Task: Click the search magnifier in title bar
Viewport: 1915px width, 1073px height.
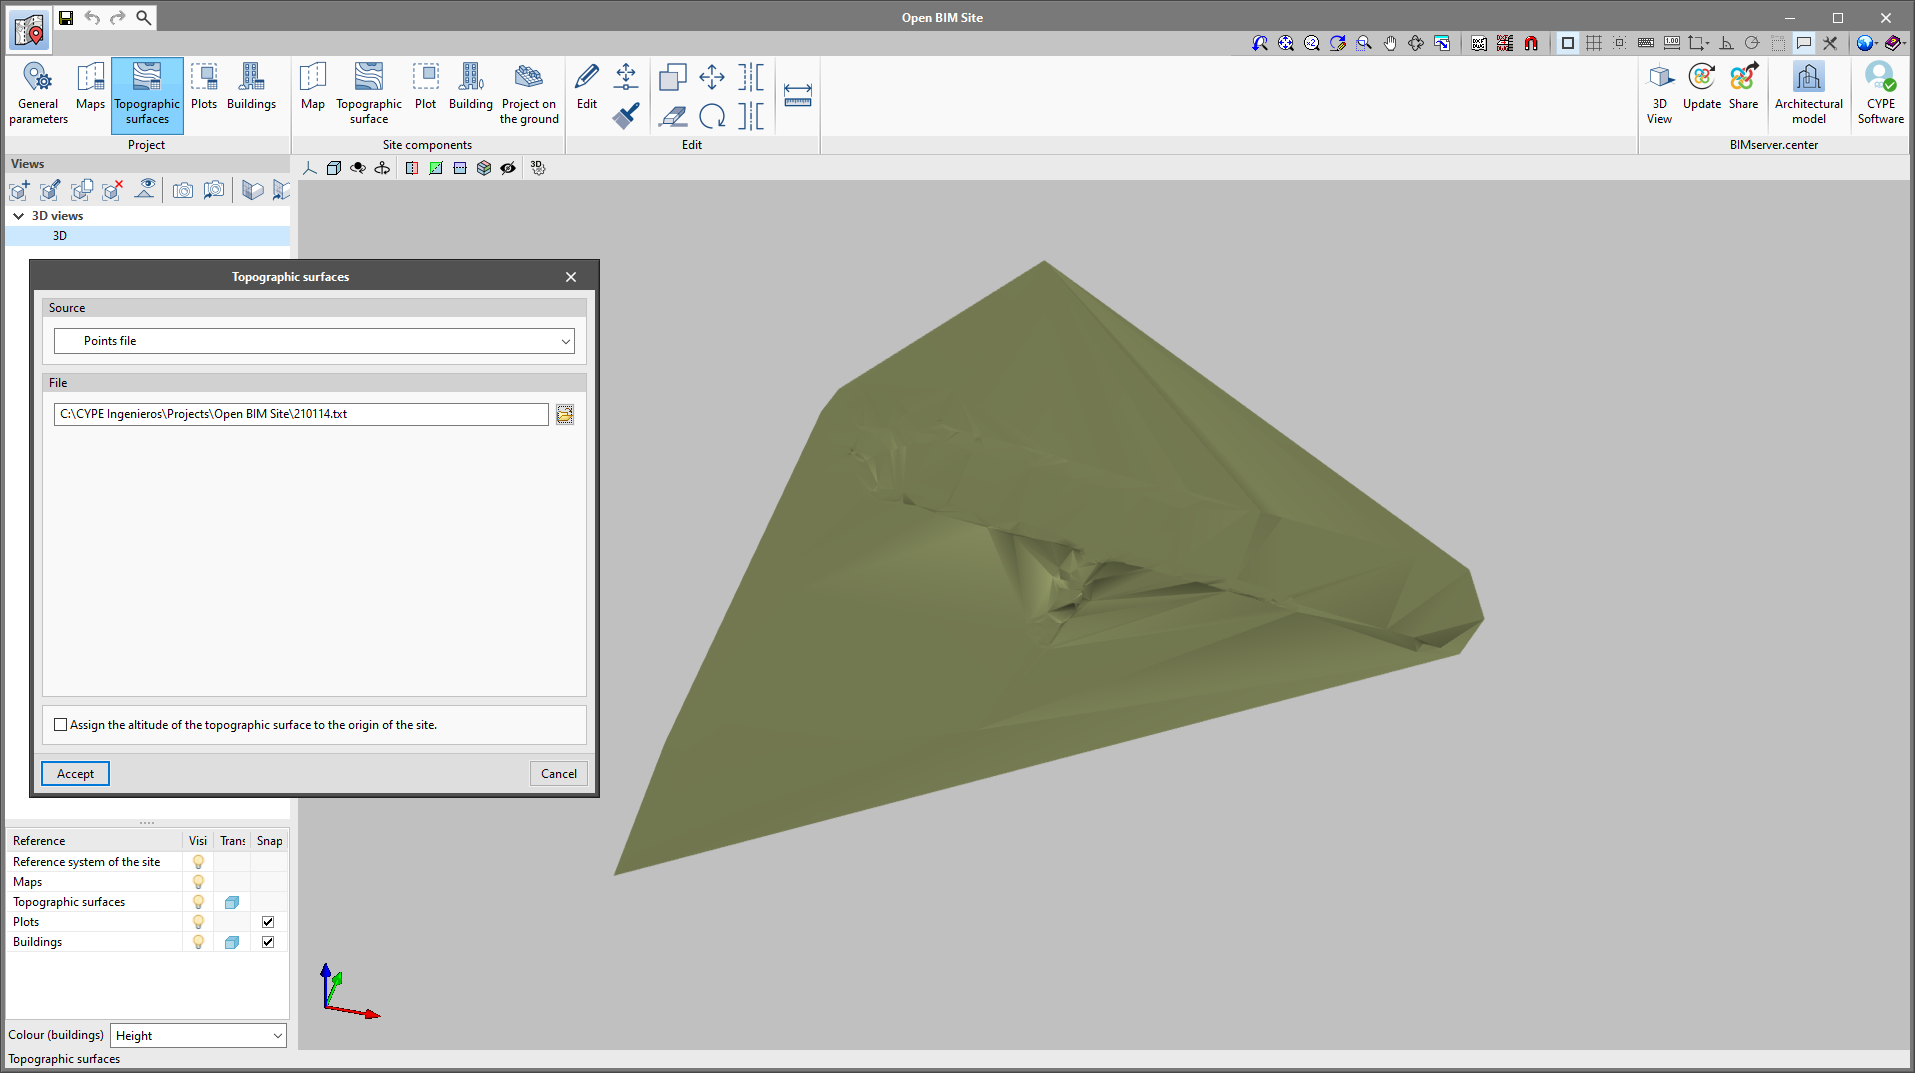Action: (144, 17)
